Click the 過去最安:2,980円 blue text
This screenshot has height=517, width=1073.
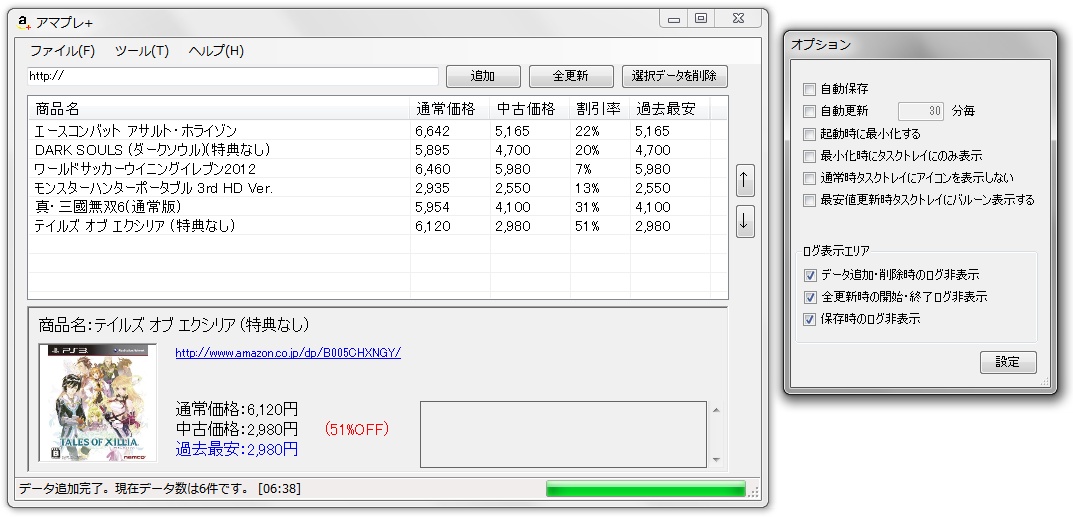click(237, 449)
